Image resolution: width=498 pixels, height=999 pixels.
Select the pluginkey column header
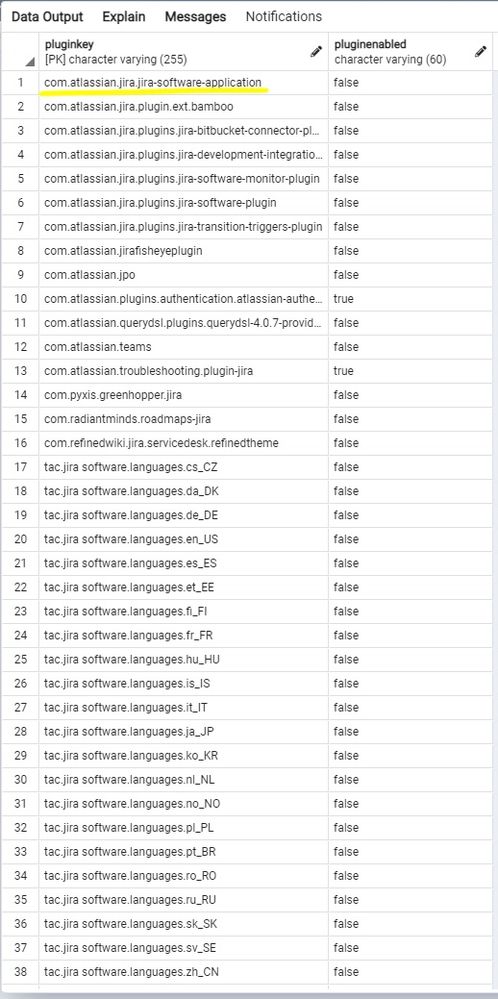[183, 52]
